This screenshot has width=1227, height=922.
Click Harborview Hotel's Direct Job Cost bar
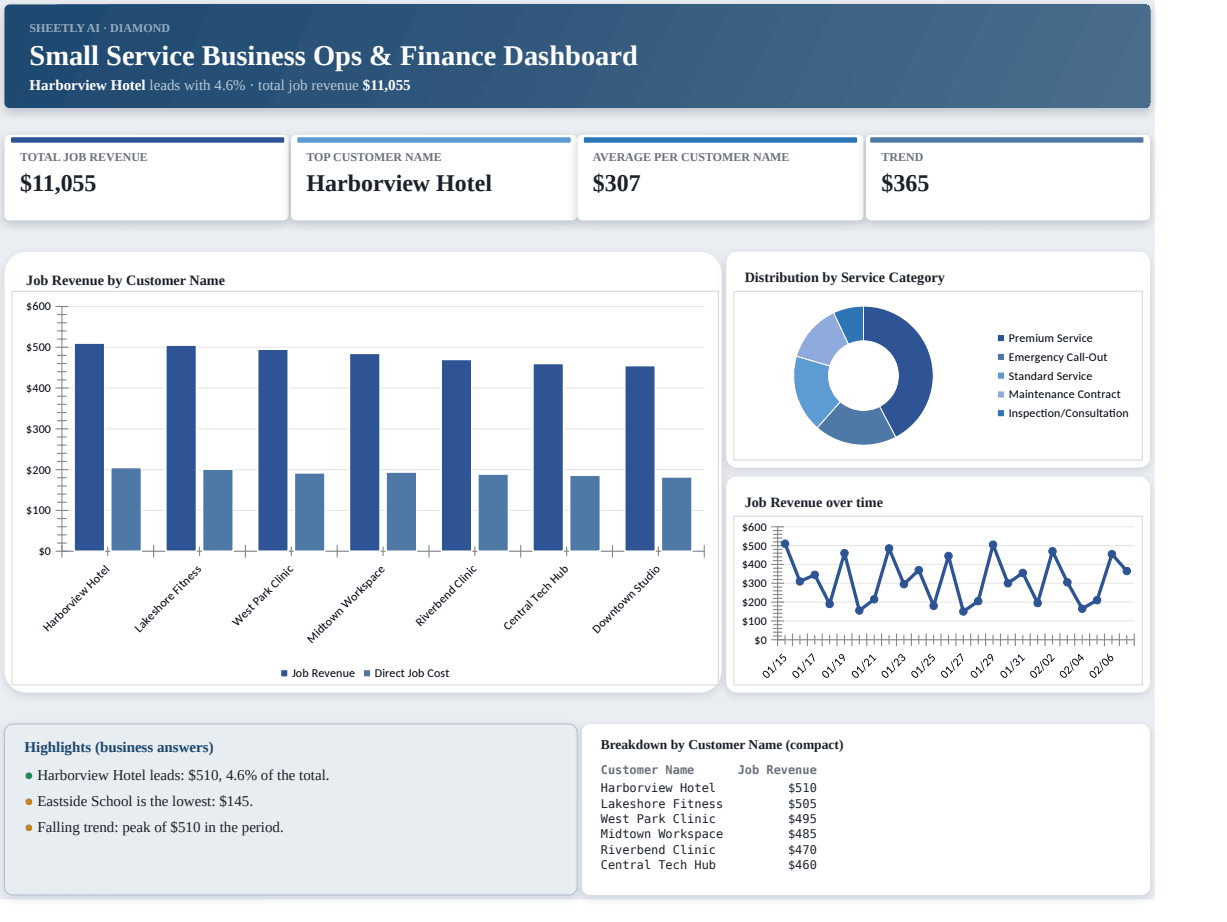pos(126,509)
